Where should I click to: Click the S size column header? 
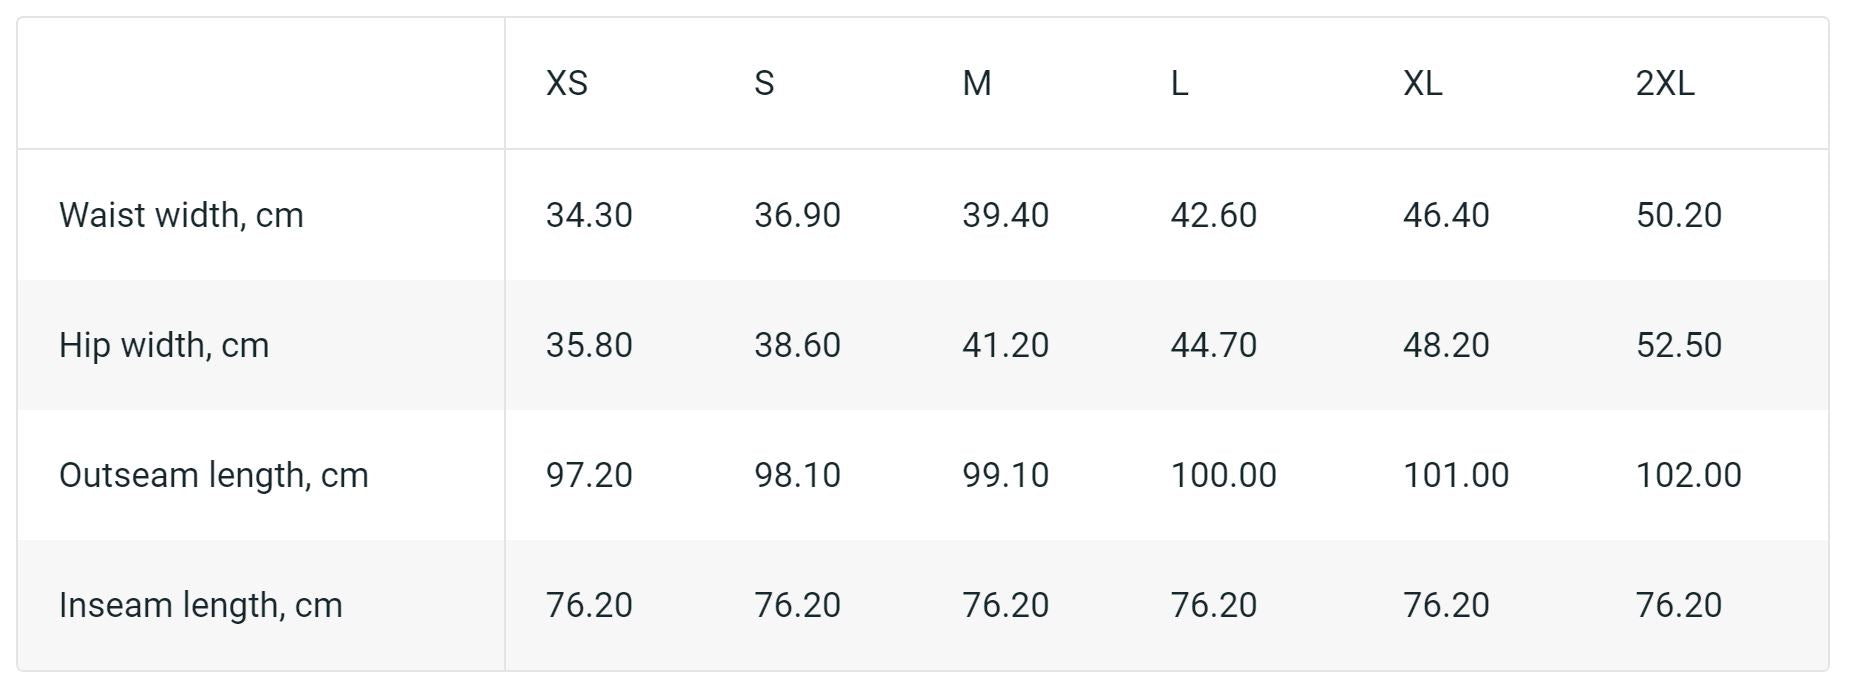tap(764, 83)
